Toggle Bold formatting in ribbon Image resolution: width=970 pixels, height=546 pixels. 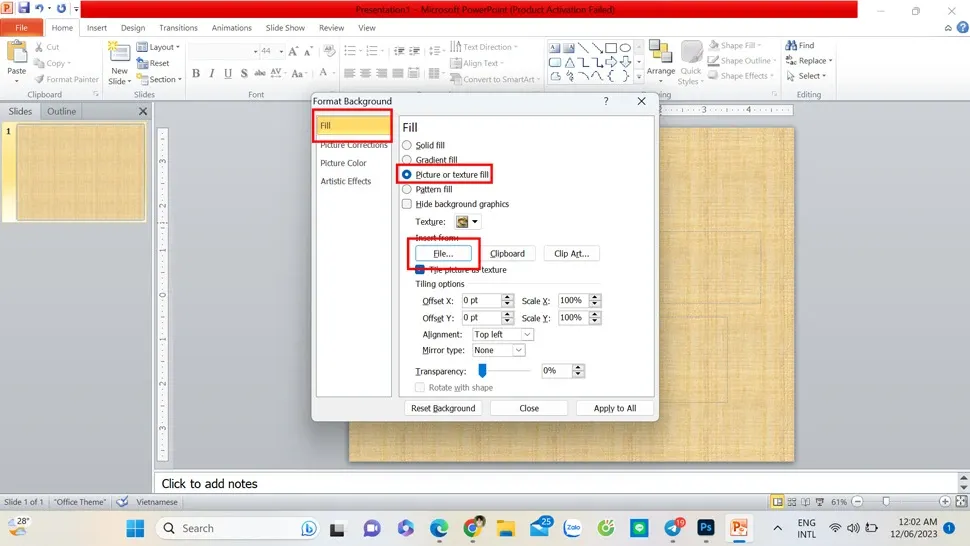[x=196, y=74]
